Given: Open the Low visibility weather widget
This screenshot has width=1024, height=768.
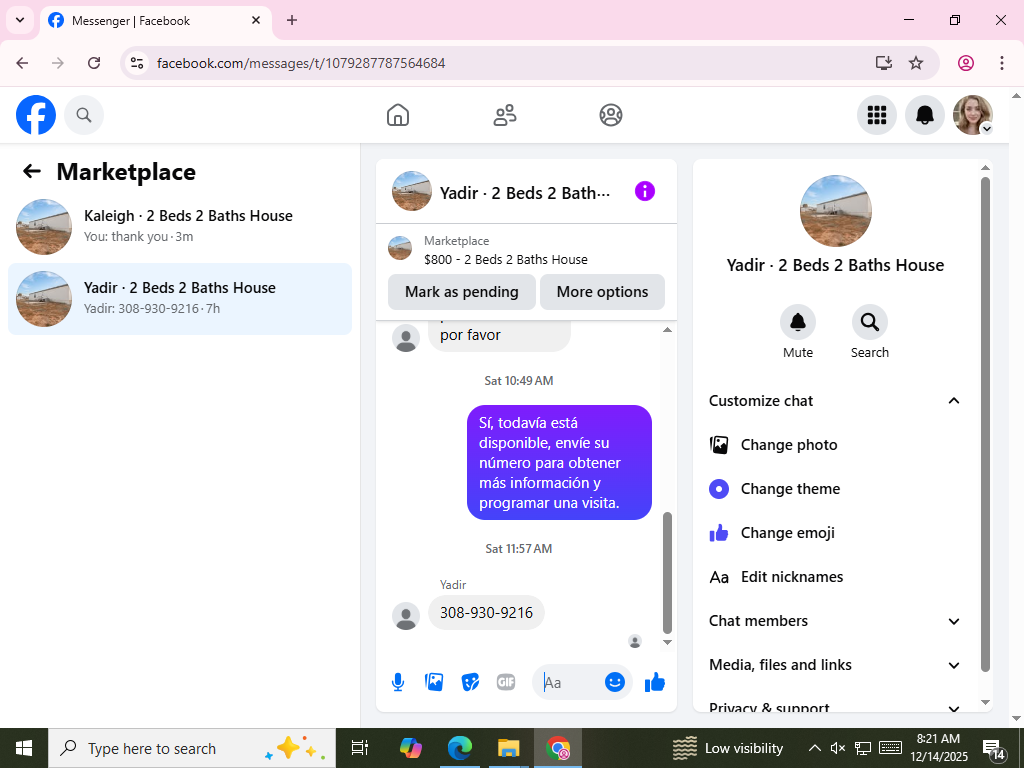Looking at the screenshot, I should 728,748.
